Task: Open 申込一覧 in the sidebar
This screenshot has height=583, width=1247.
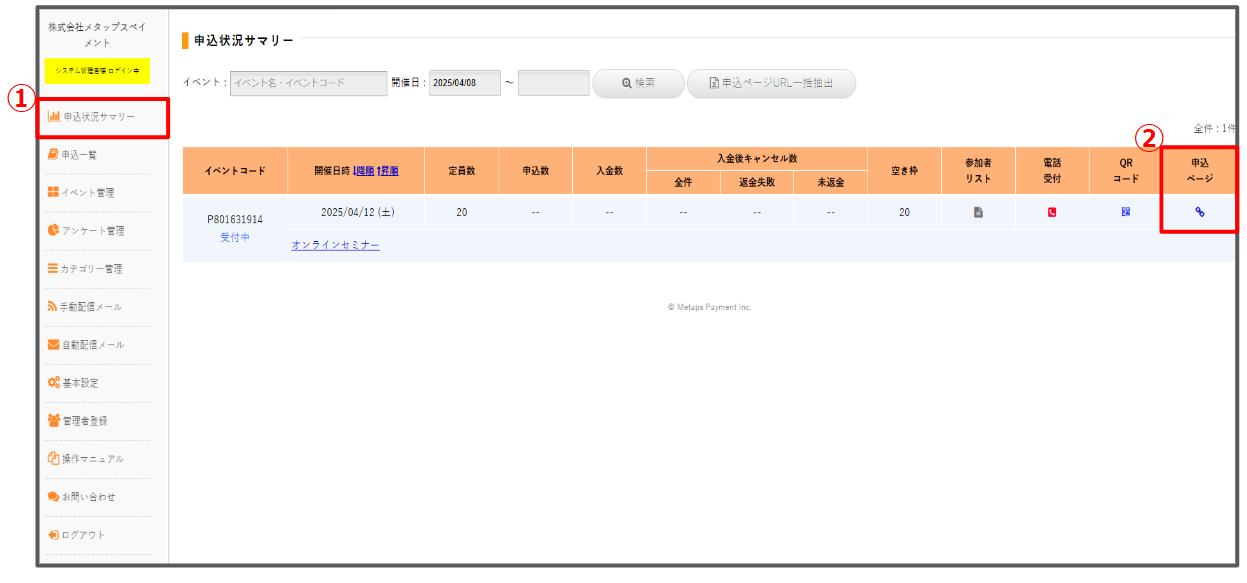Action: [x=78, y=155]
